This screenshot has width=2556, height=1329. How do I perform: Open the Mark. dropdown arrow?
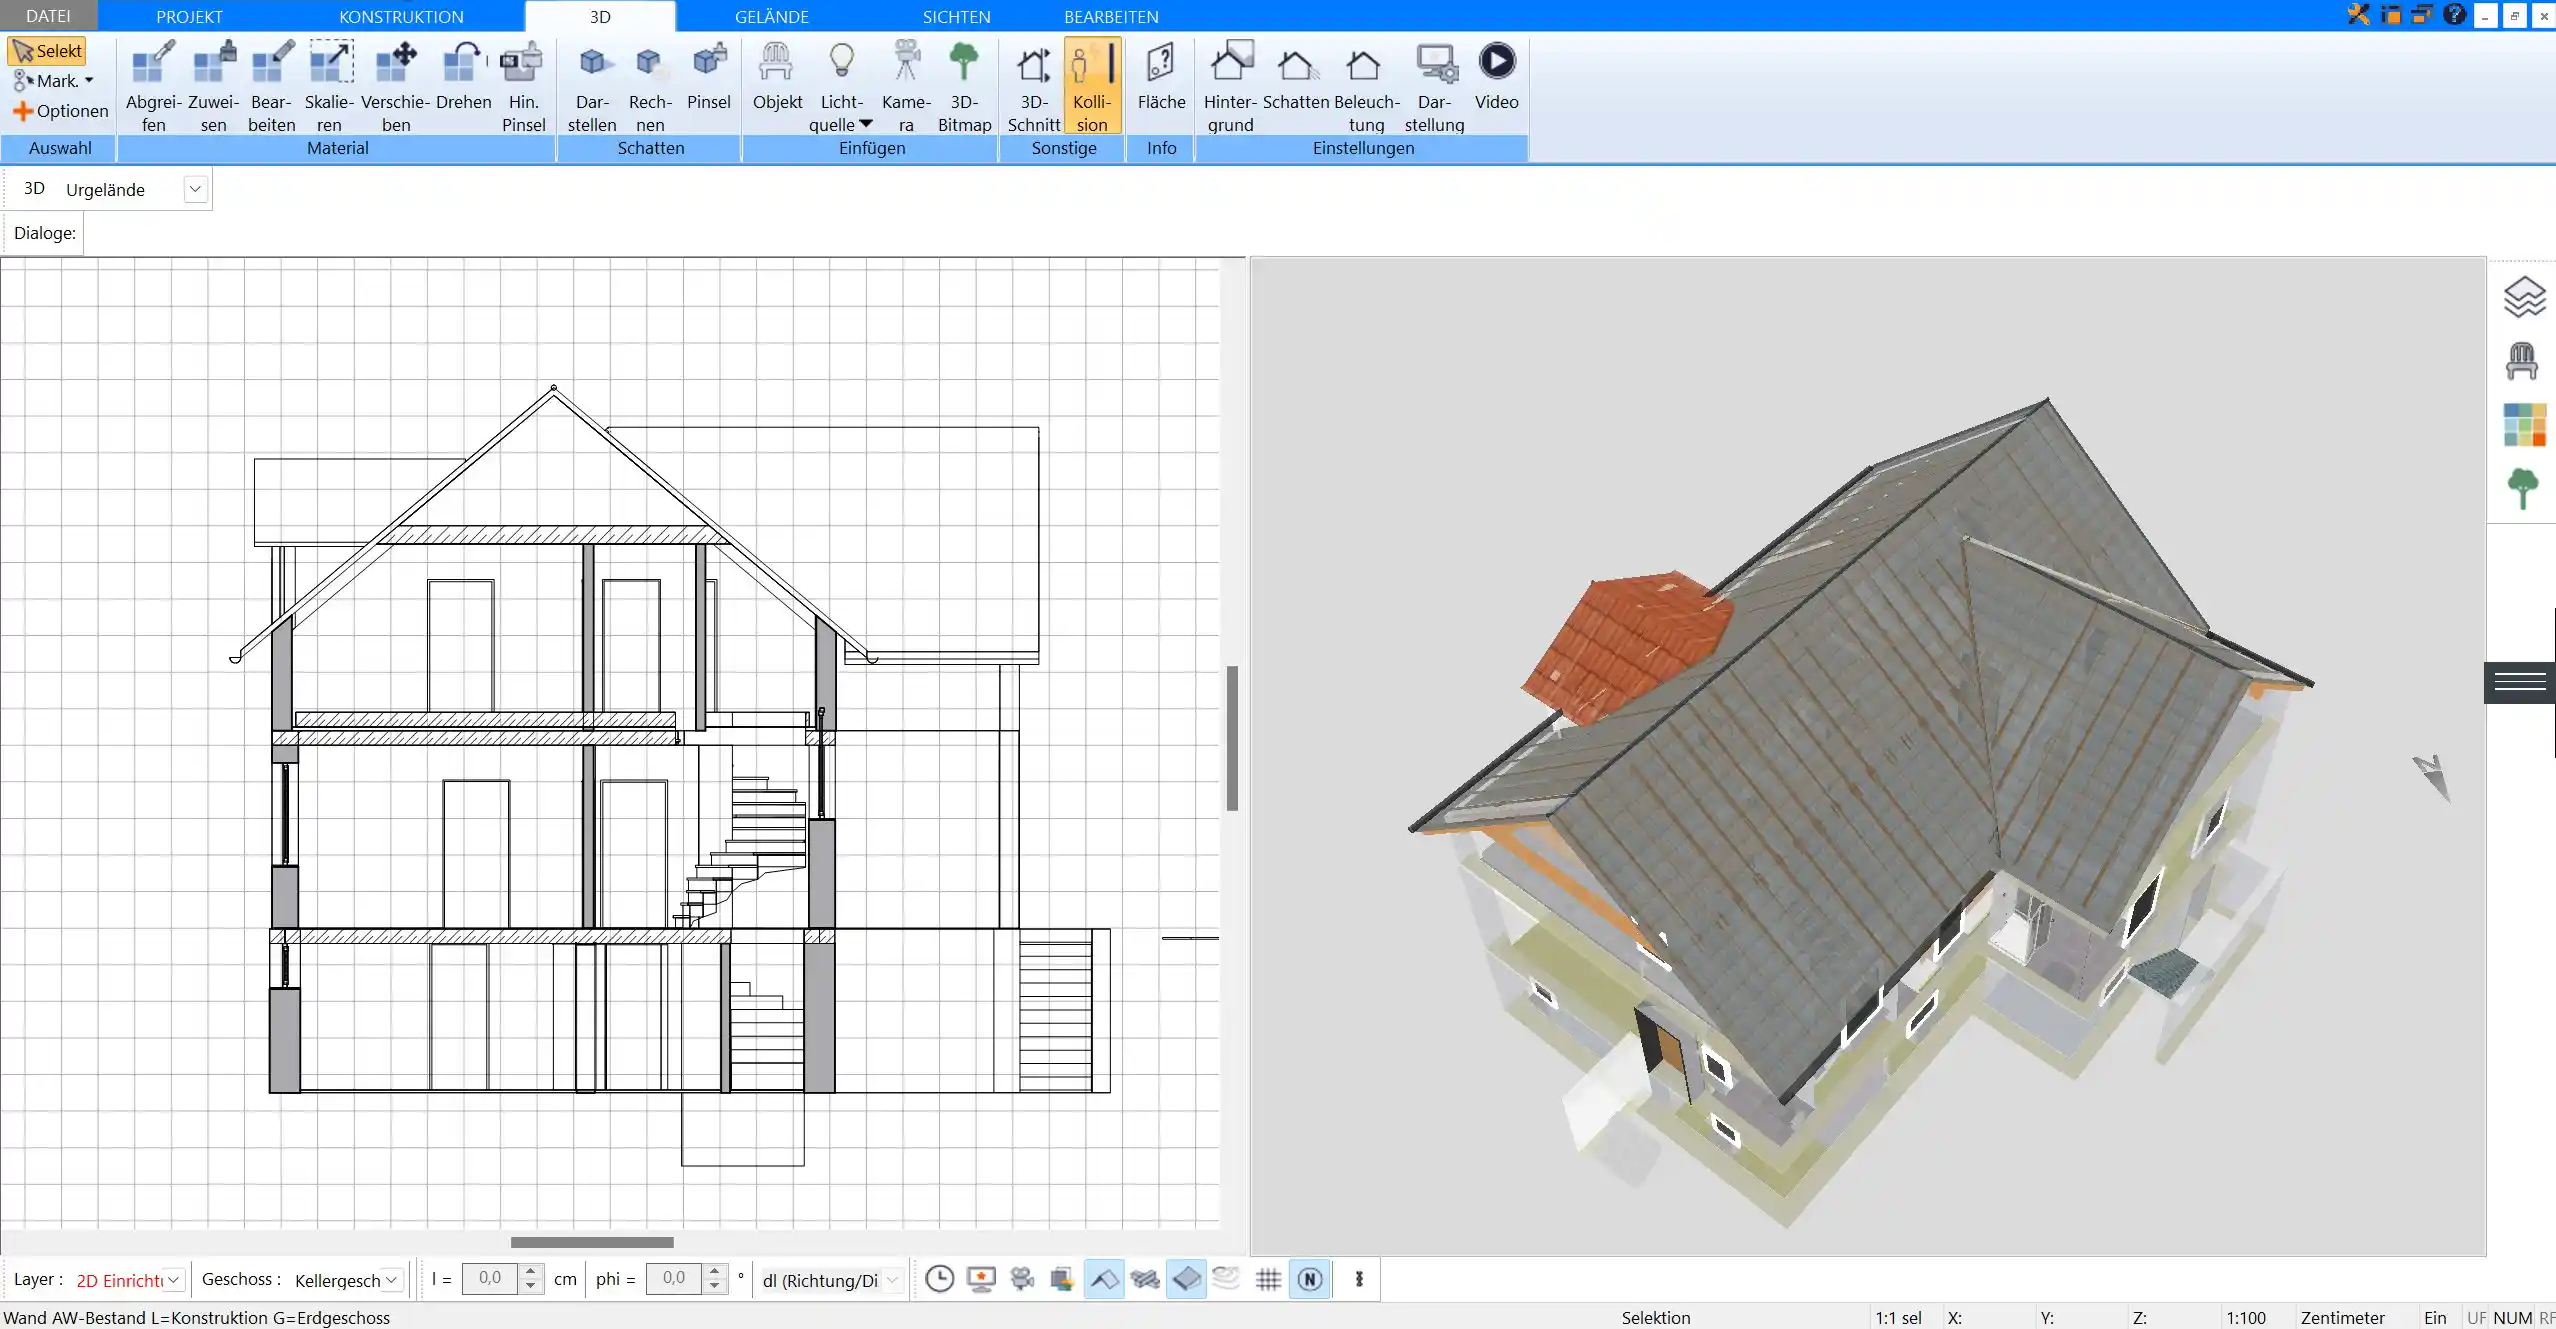89,81
